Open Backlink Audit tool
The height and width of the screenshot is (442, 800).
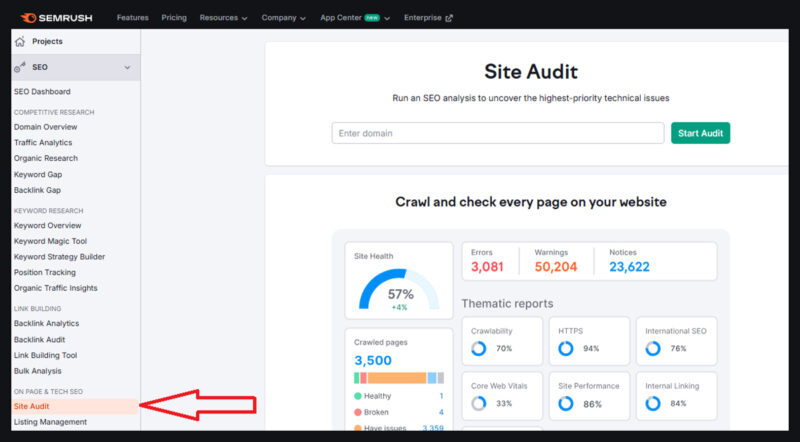tap(40, 339)
